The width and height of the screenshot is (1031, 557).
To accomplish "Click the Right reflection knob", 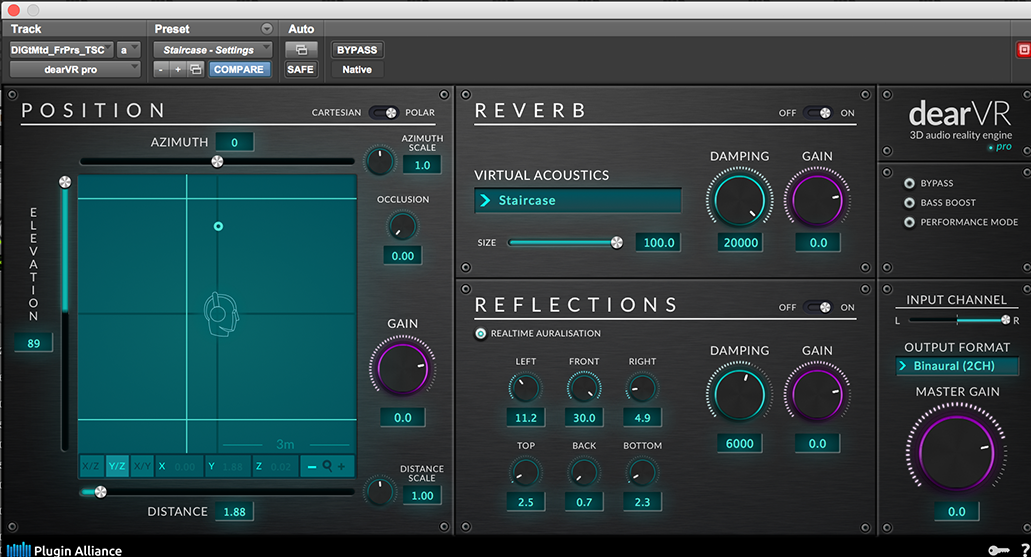I will (642, 388).
